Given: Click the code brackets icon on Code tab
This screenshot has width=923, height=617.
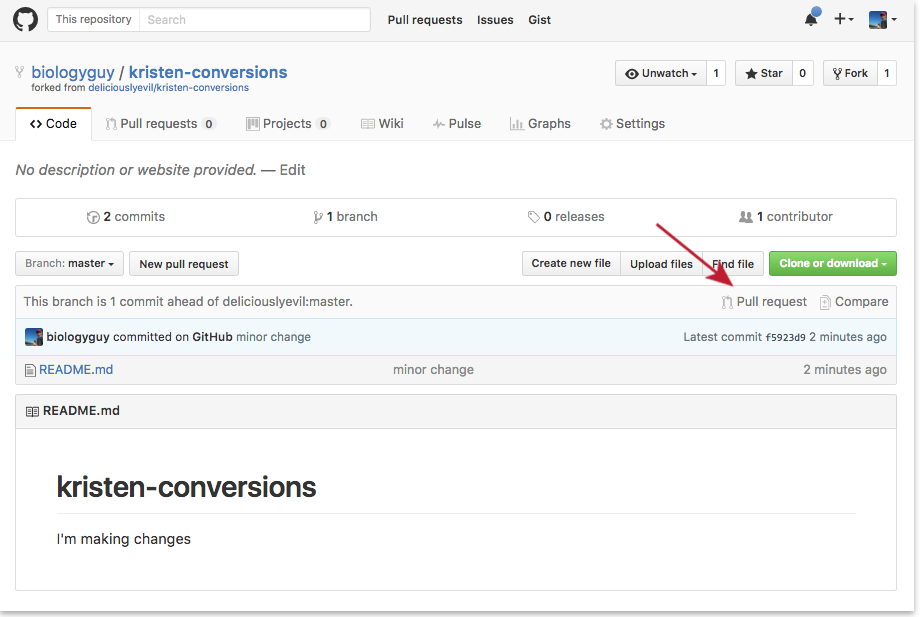Looking at the screenshot, I should click(36, 124).
